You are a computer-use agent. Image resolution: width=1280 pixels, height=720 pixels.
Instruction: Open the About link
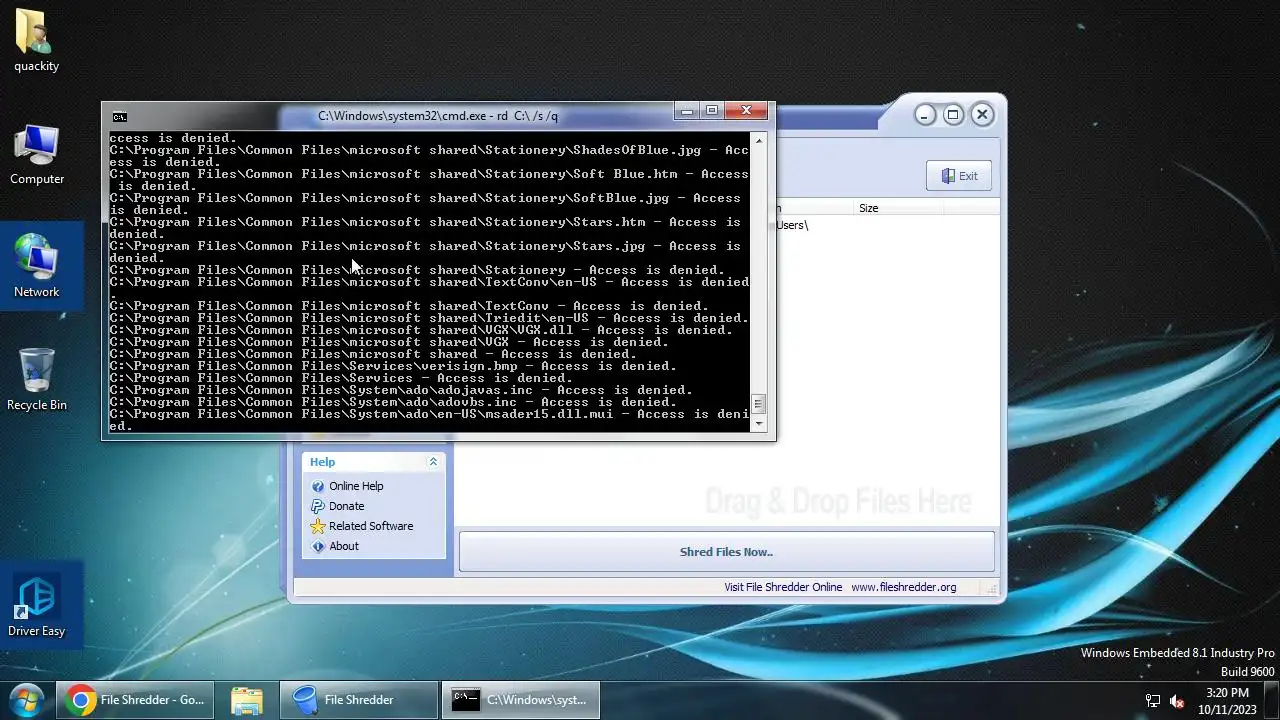click(x=344, y=546)
